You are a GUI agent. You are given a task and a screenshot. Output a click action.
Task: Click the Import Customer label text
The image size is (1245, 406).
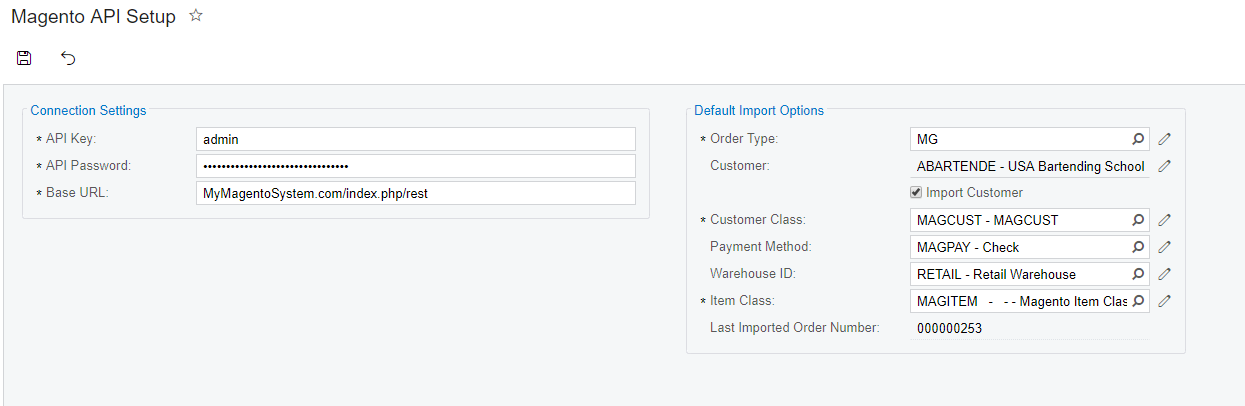point(975,193)
